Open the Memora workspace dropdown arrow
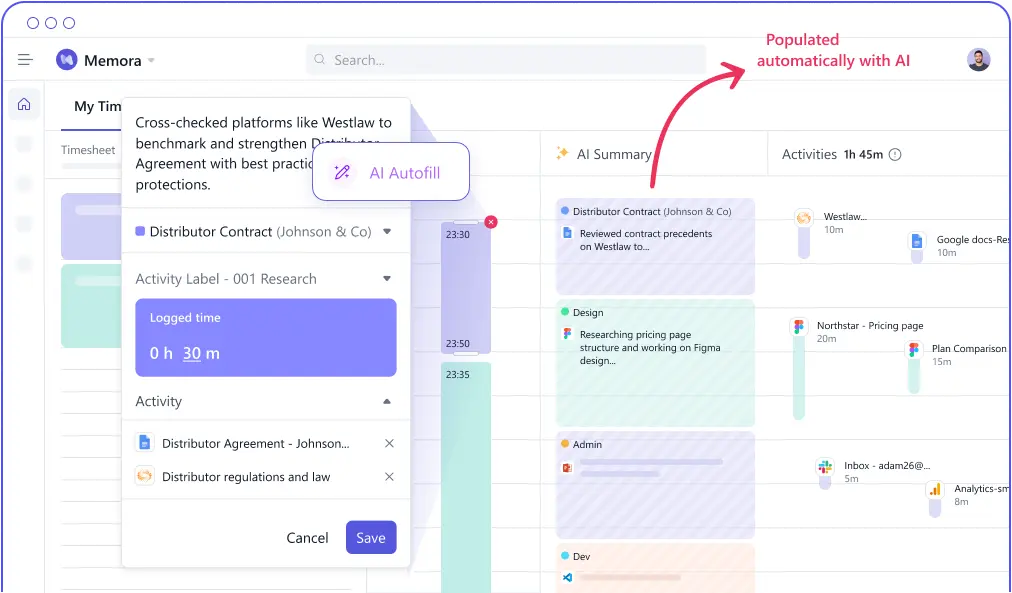This screenshot has width=1012, height=593. point(151,61)
